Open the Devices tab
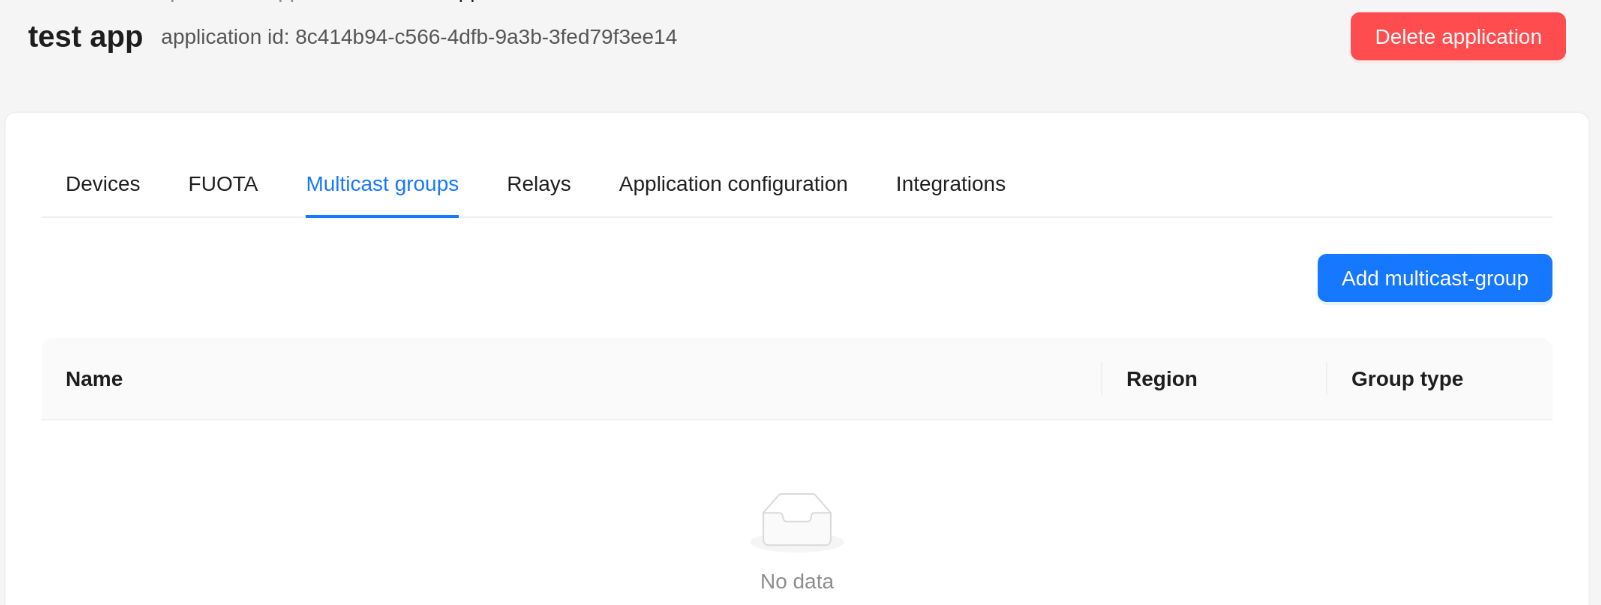 (103, 184)
